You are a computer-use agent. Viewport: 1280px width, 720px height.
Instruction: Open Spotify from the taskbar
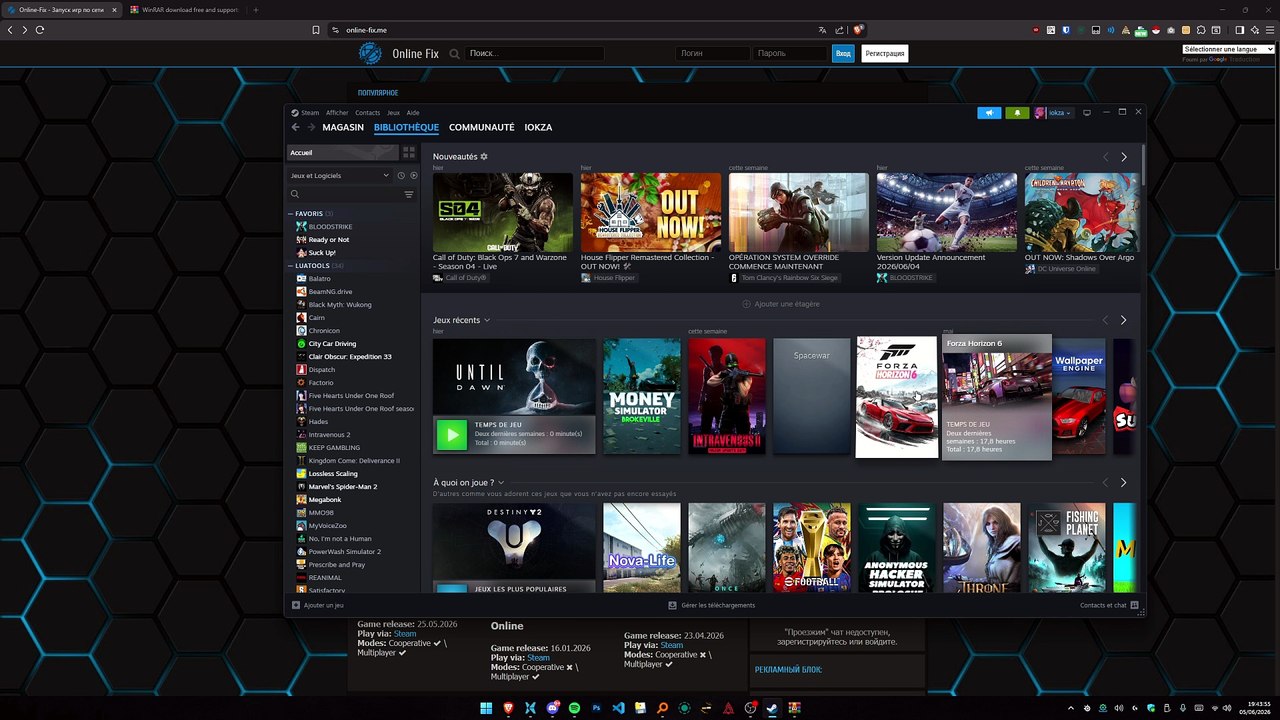[574, 708]
